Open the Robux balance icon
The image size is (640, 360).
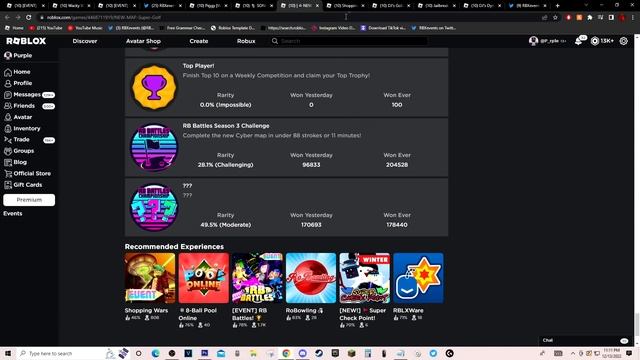click(595, 41)
